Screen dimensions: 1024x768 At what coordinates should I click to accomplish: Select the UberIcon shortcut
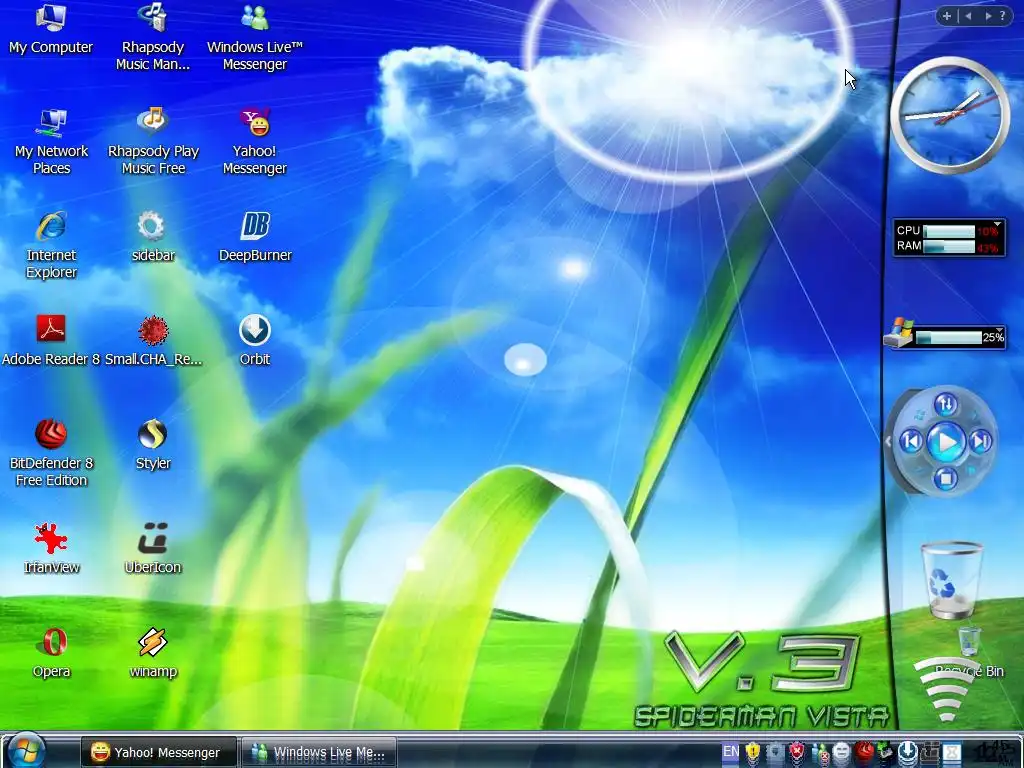coord(153,549)
